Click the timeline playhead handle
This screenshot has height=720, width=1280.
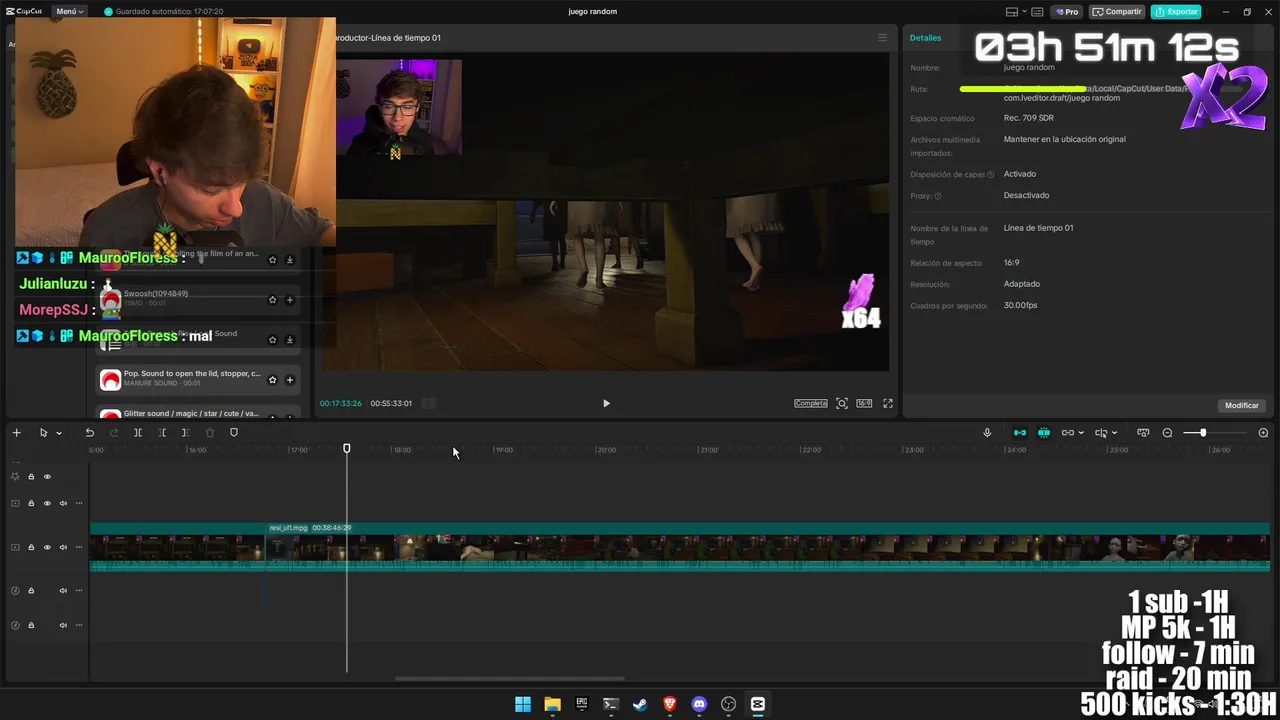pyautogui.click(x=347, y=449)
